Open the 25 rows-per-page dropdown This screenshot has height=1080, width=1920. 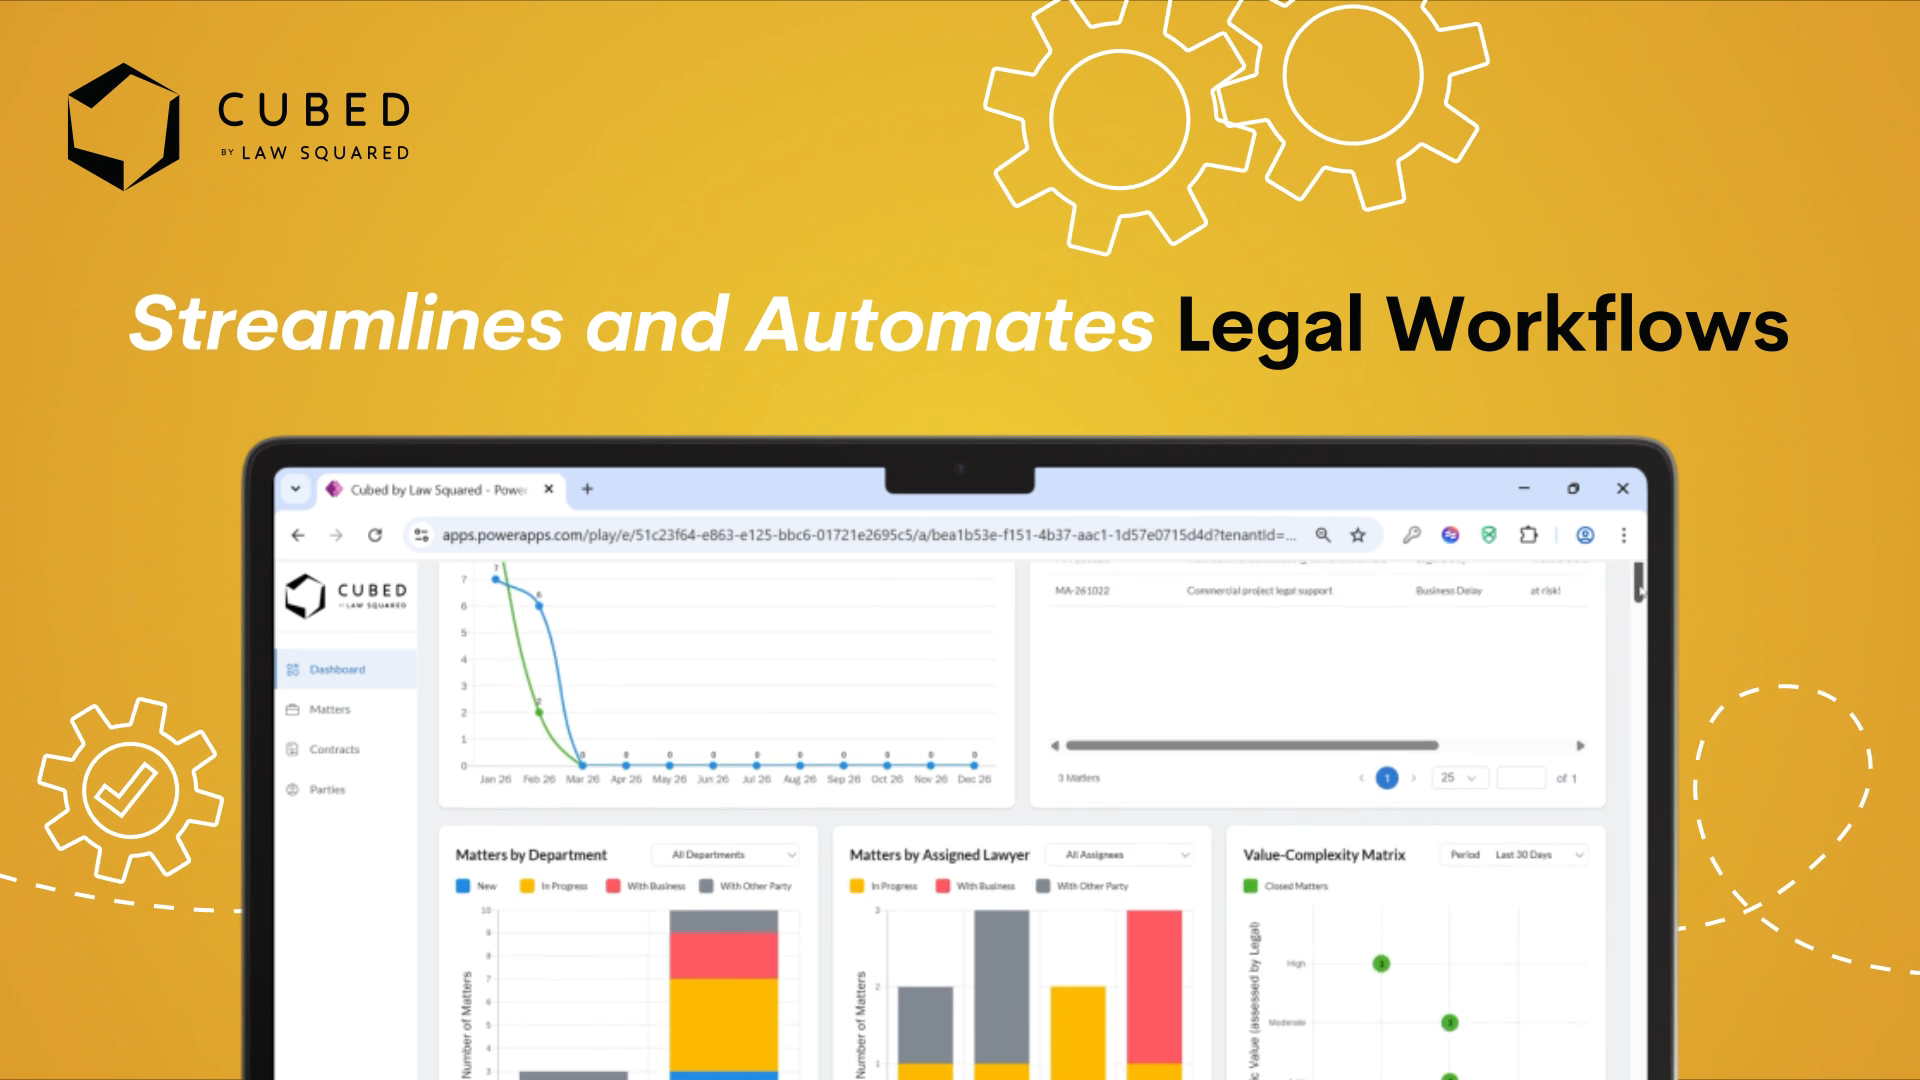tap(1460, 778)
